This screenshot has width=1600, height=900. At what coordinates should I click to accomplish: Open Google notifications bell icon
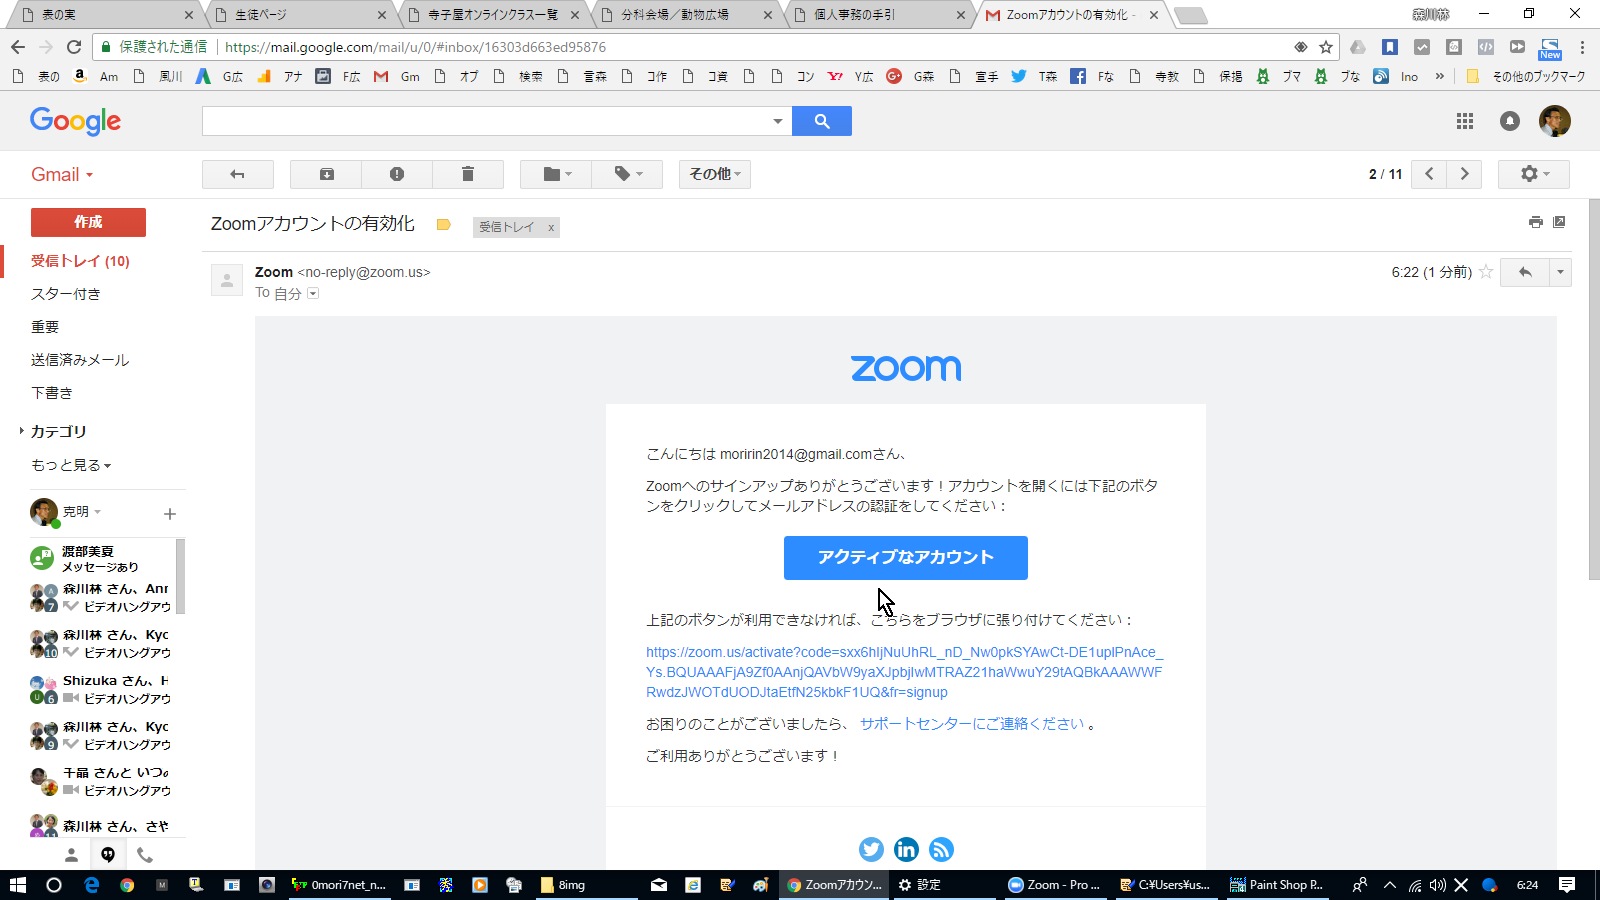[x=1510, y=121]
